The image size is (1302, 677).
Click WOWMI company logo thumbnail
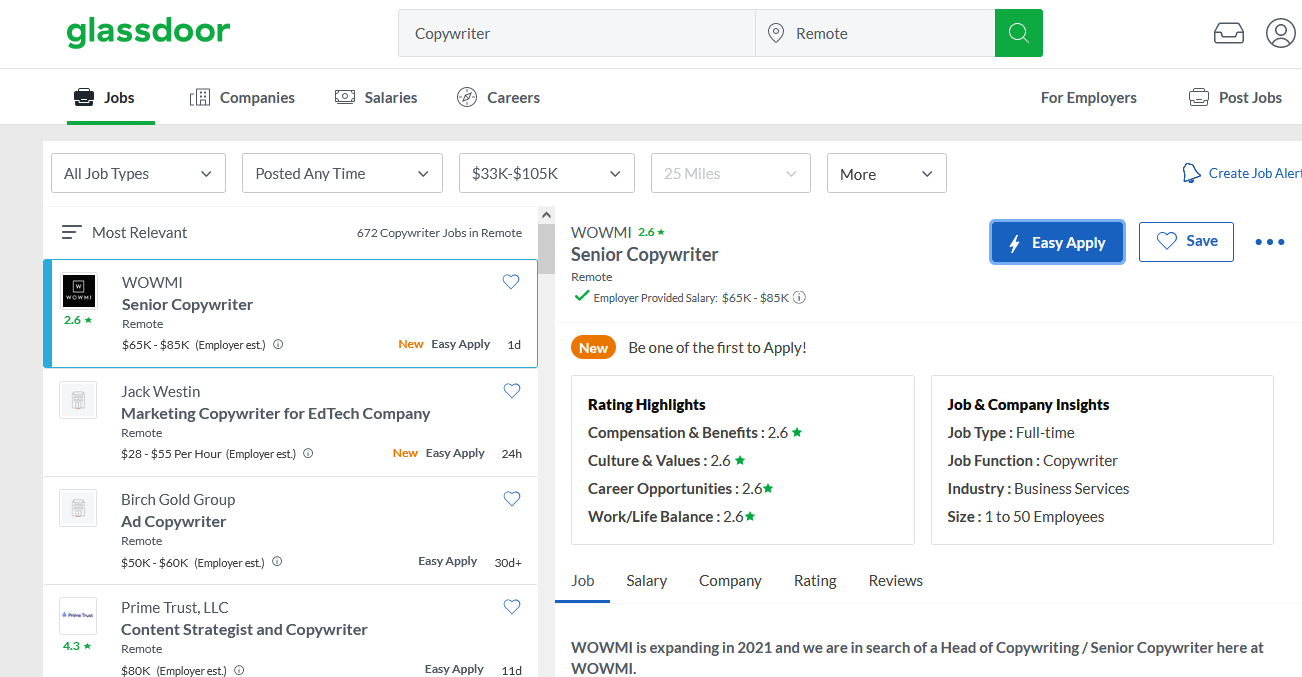[x=78, y=291]
